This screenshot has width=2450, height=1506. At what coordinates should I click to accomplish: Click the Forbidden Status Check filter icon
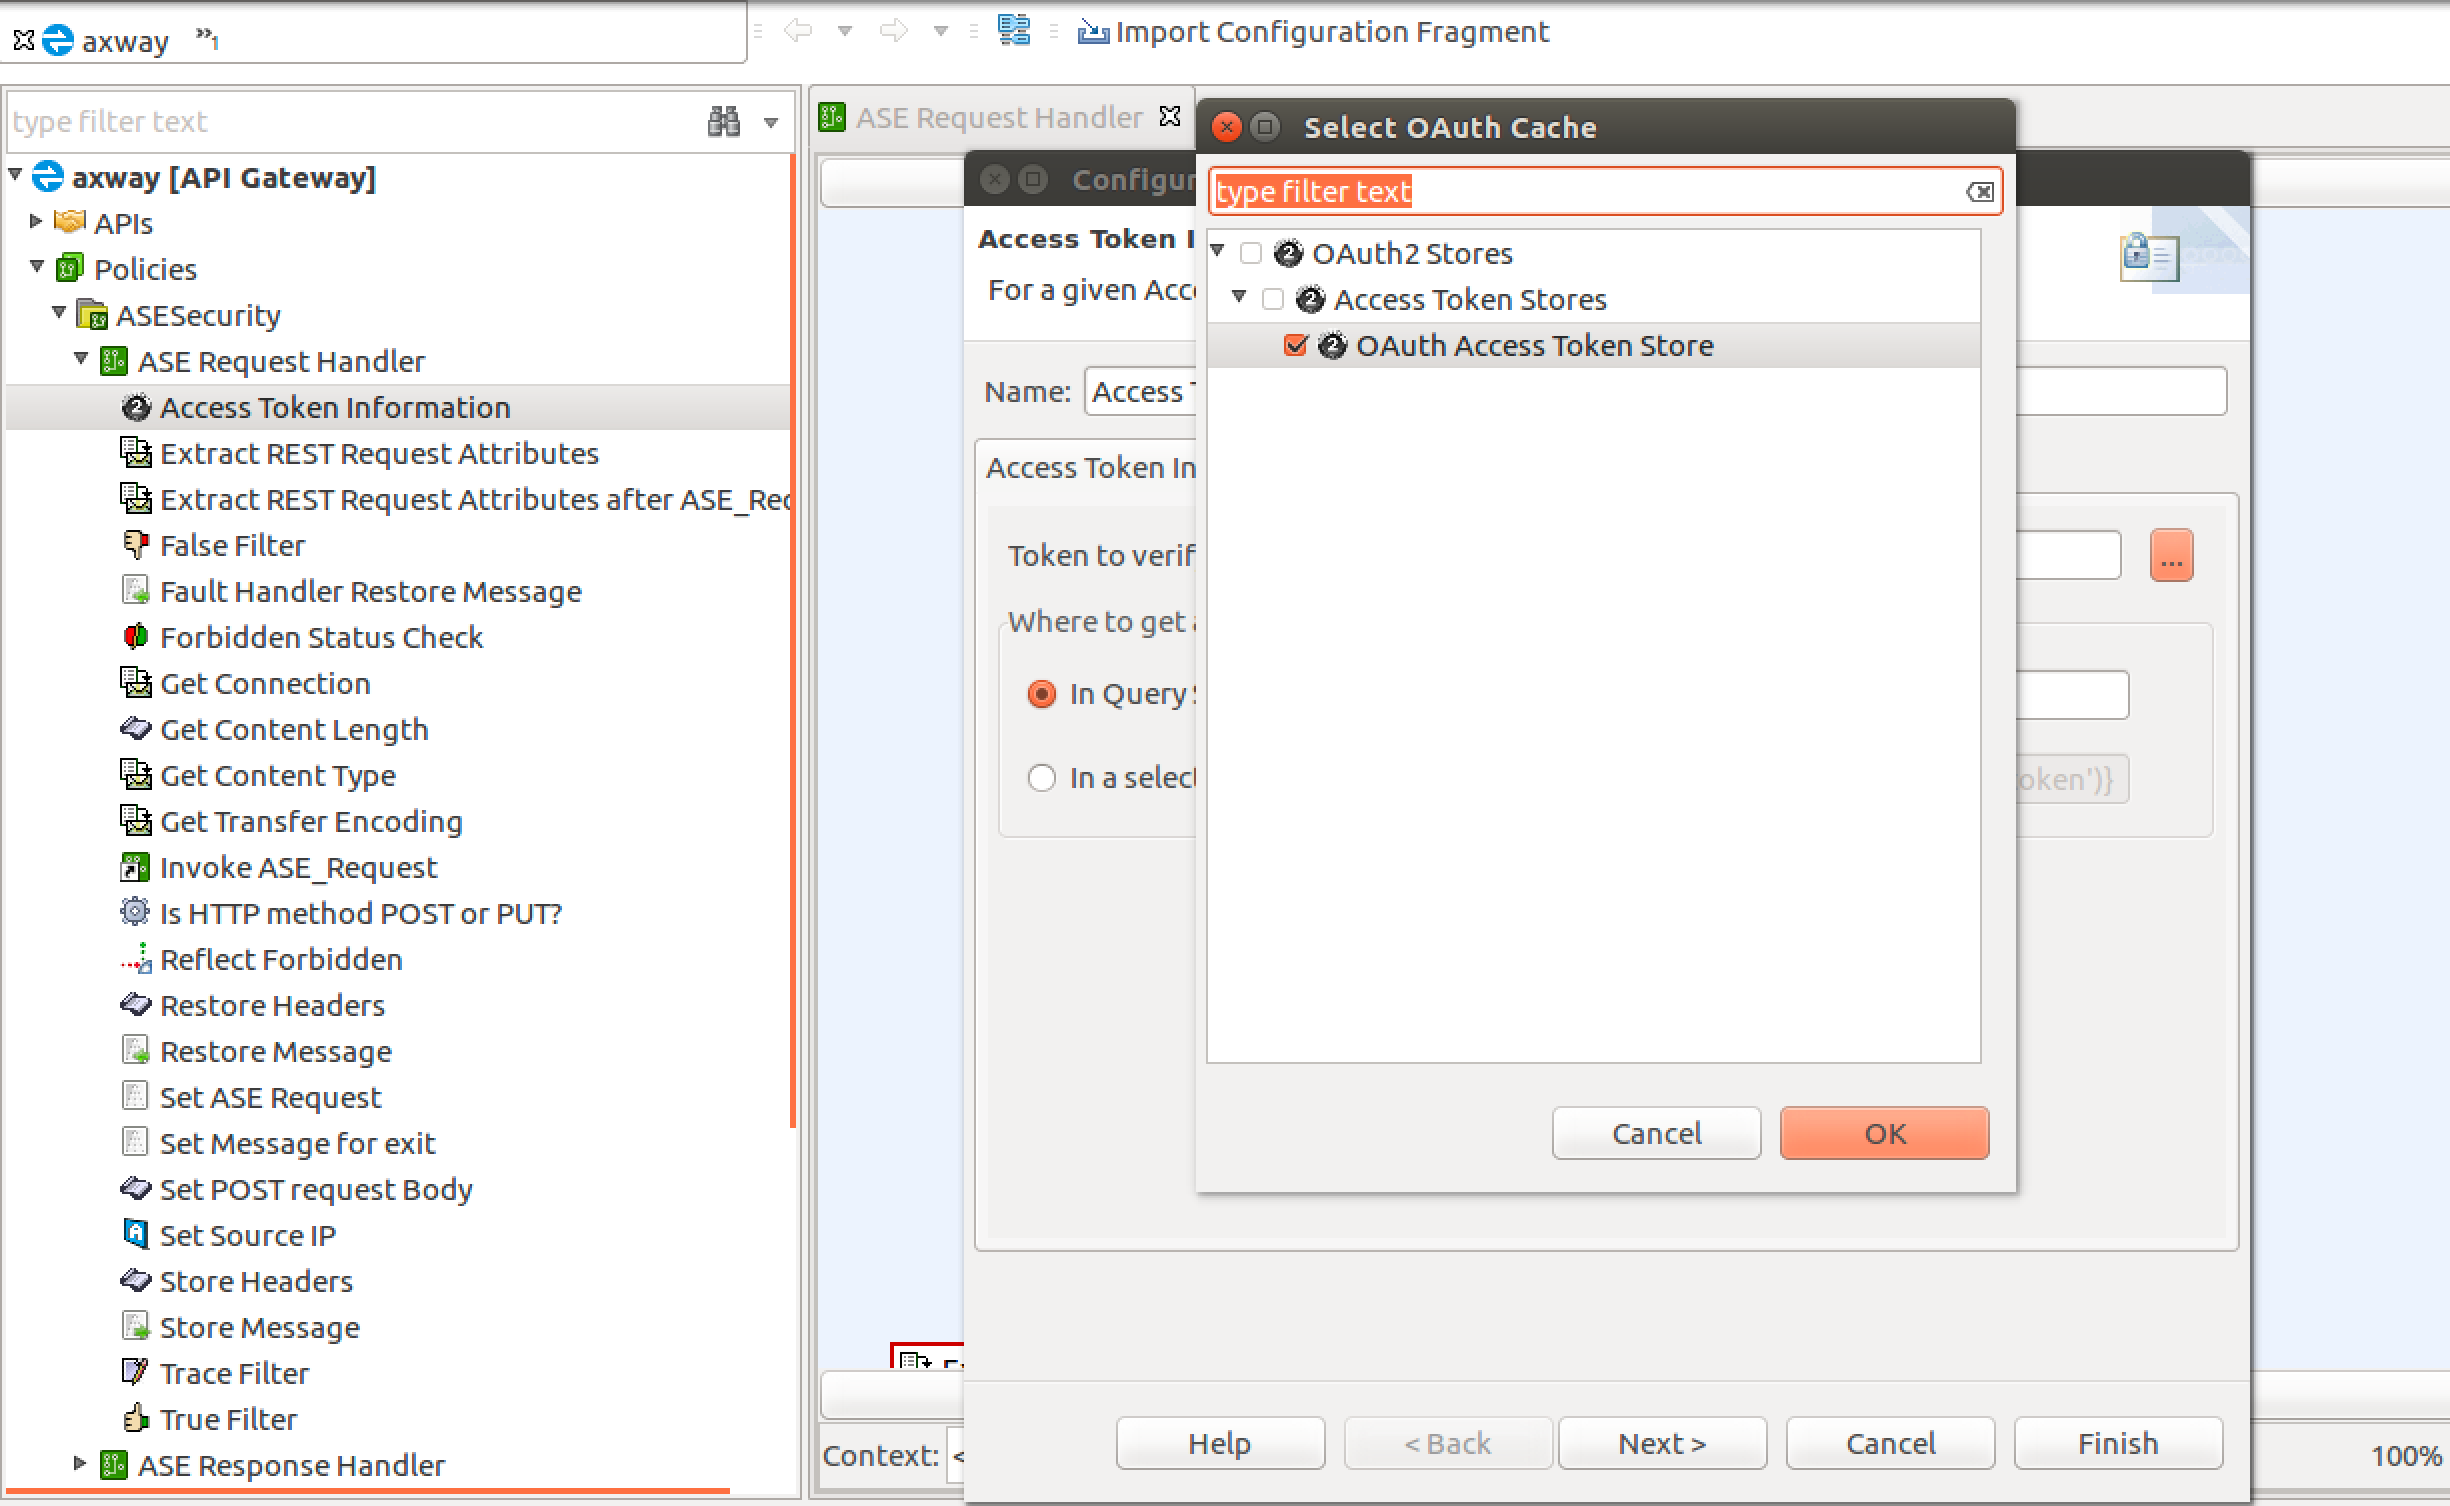coord(135,637)
